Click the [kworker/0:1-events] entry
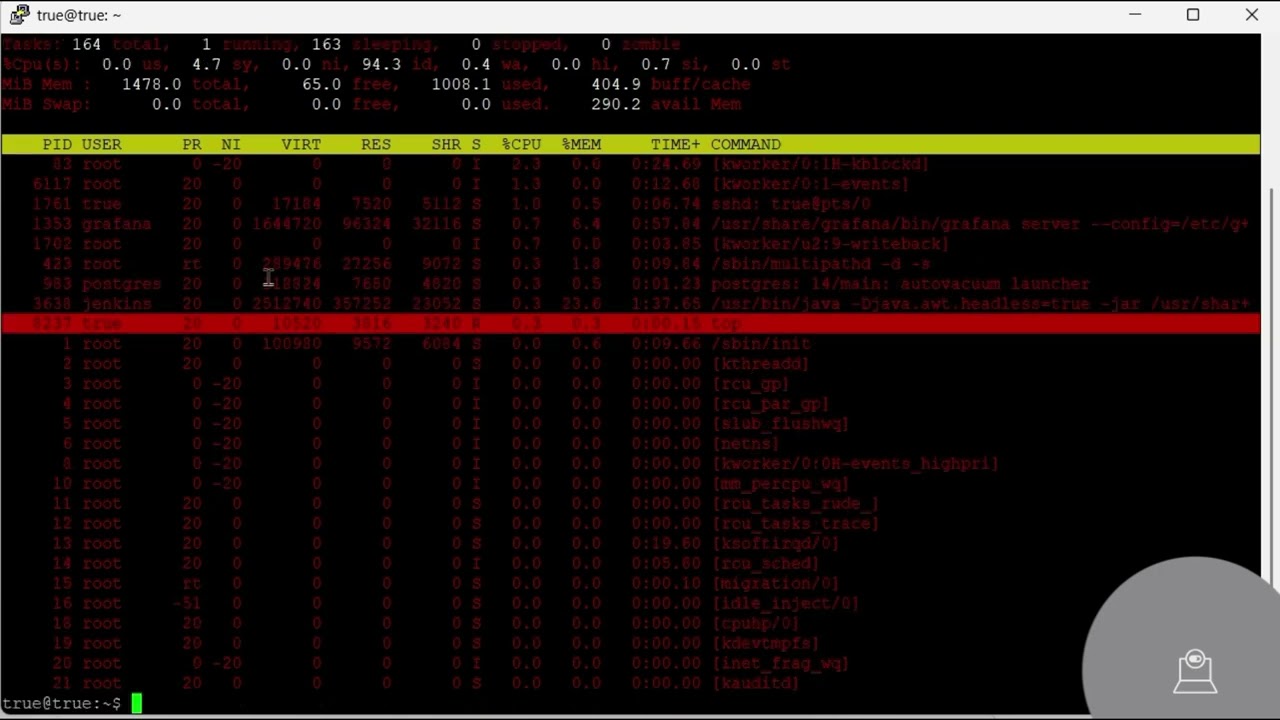The width and height of the screenshot is (1280, 720). (x=810, y=184)
